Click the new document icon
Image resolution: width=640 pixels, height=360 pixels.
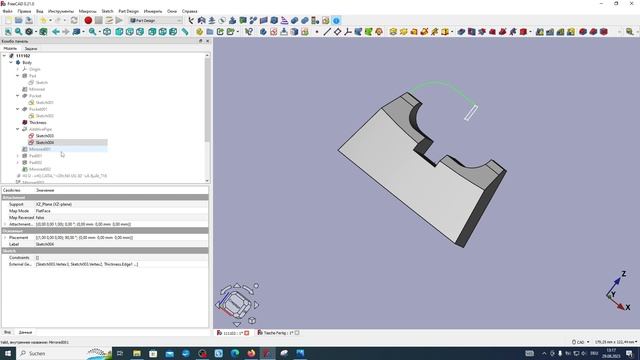click(8, 20)
